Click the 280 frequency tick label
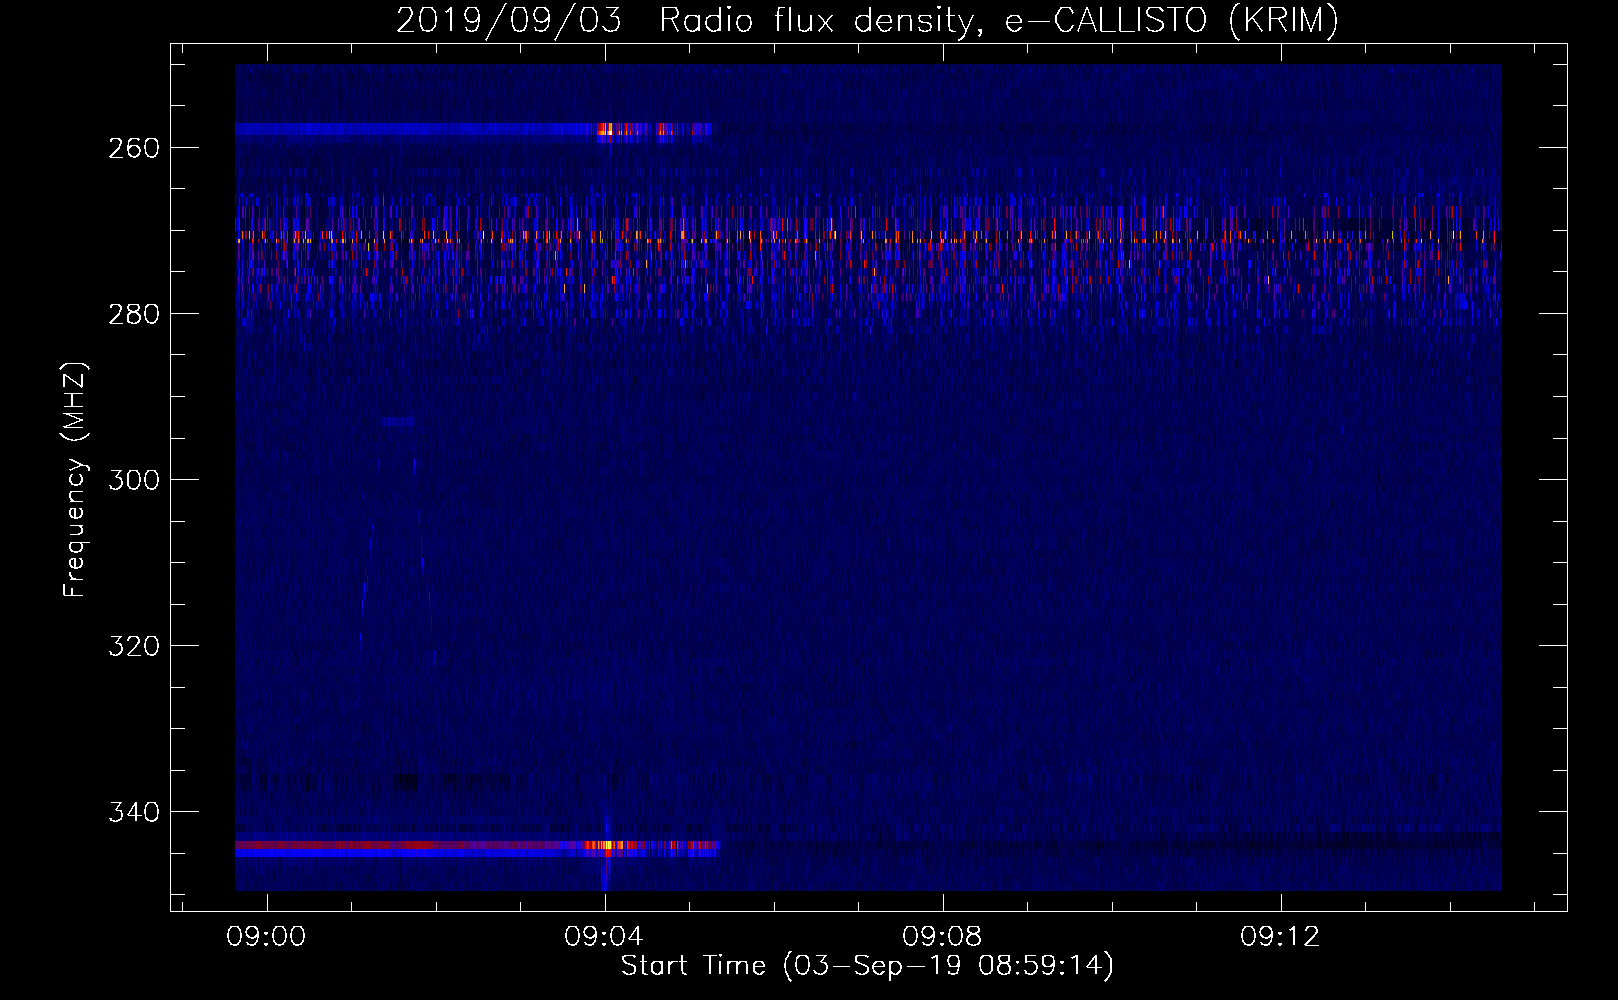Image resolution: width=1618 pixels, height=1000 pixels. pos(133,314)
